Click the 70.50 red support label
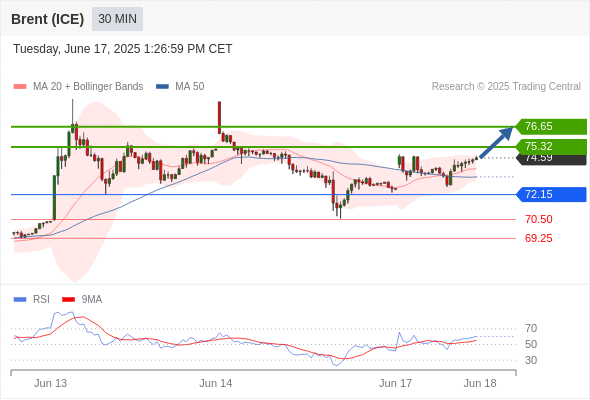This screenshot has width=590, height=400. click(x=539, y=219)
